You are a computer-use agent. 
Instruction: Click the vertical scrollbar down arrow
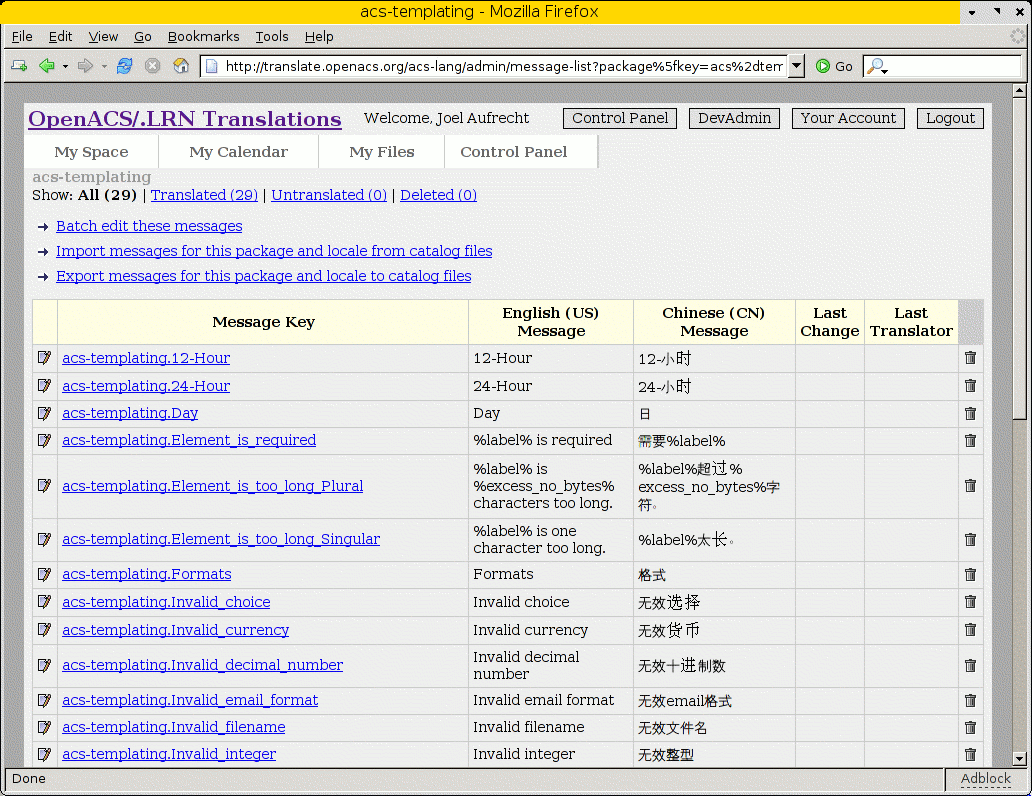tap(1019, 759)
